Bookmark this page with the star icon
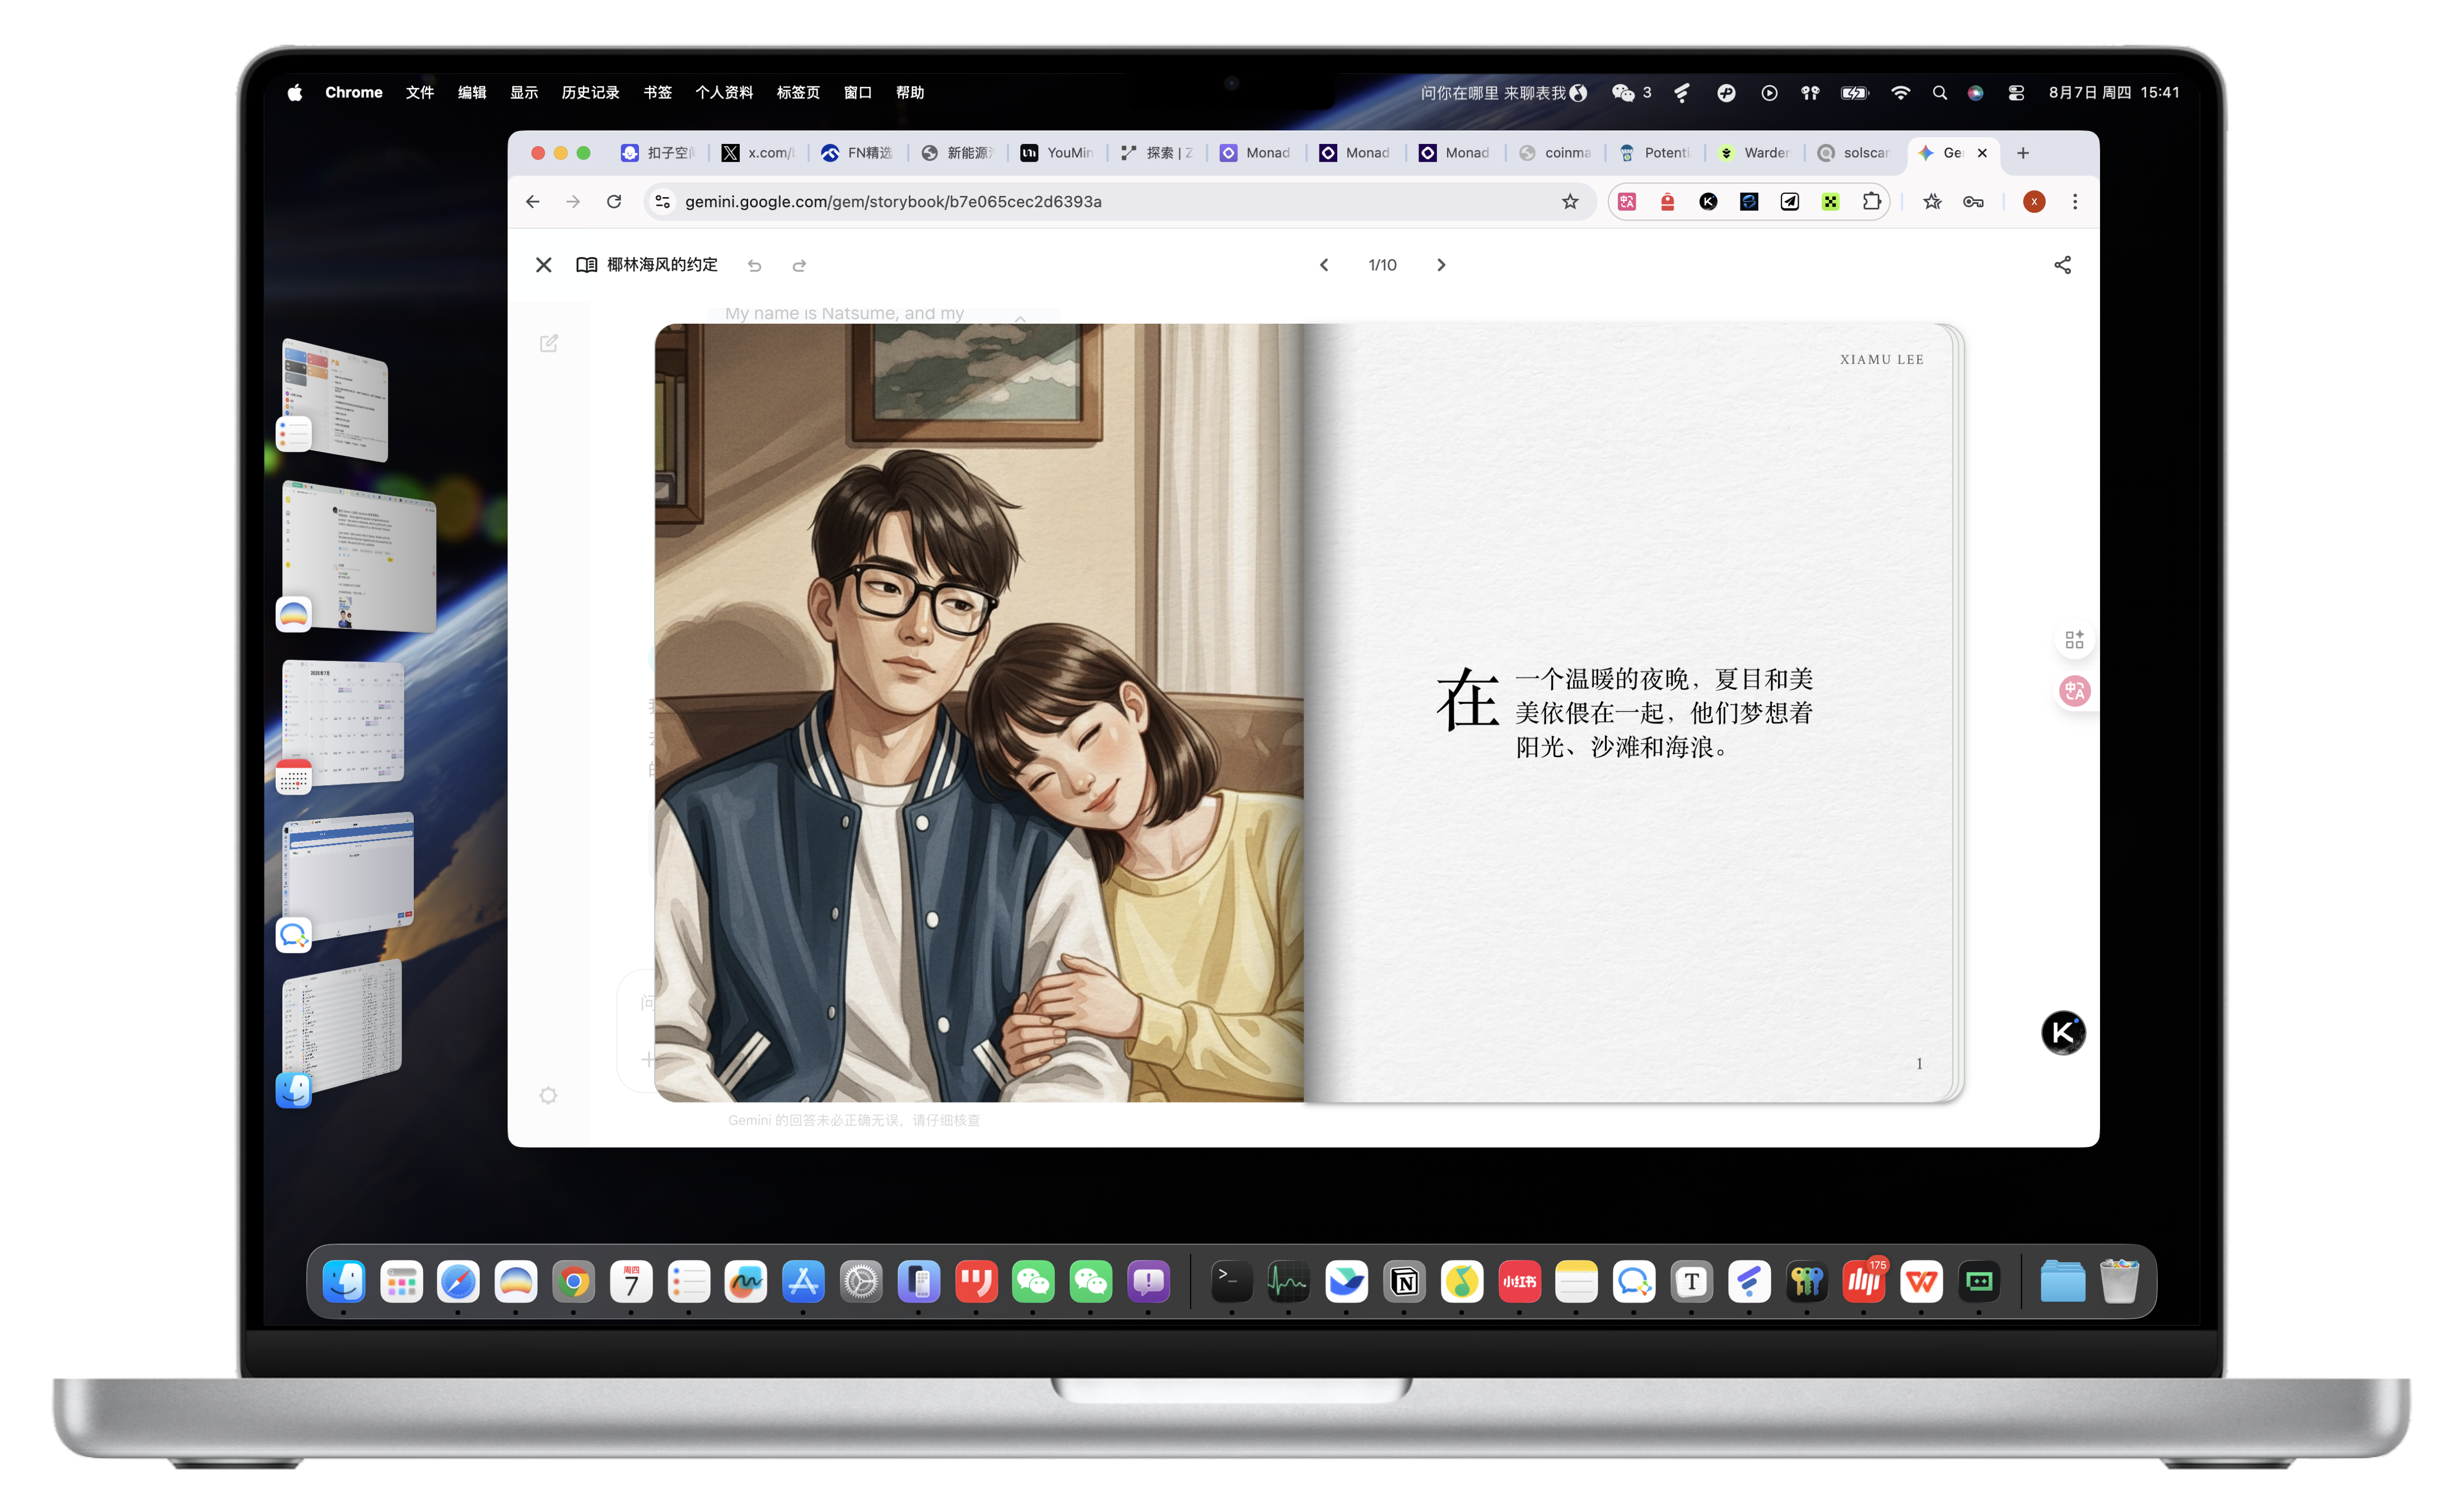 pyautogui.click(x=1570, y=202)
